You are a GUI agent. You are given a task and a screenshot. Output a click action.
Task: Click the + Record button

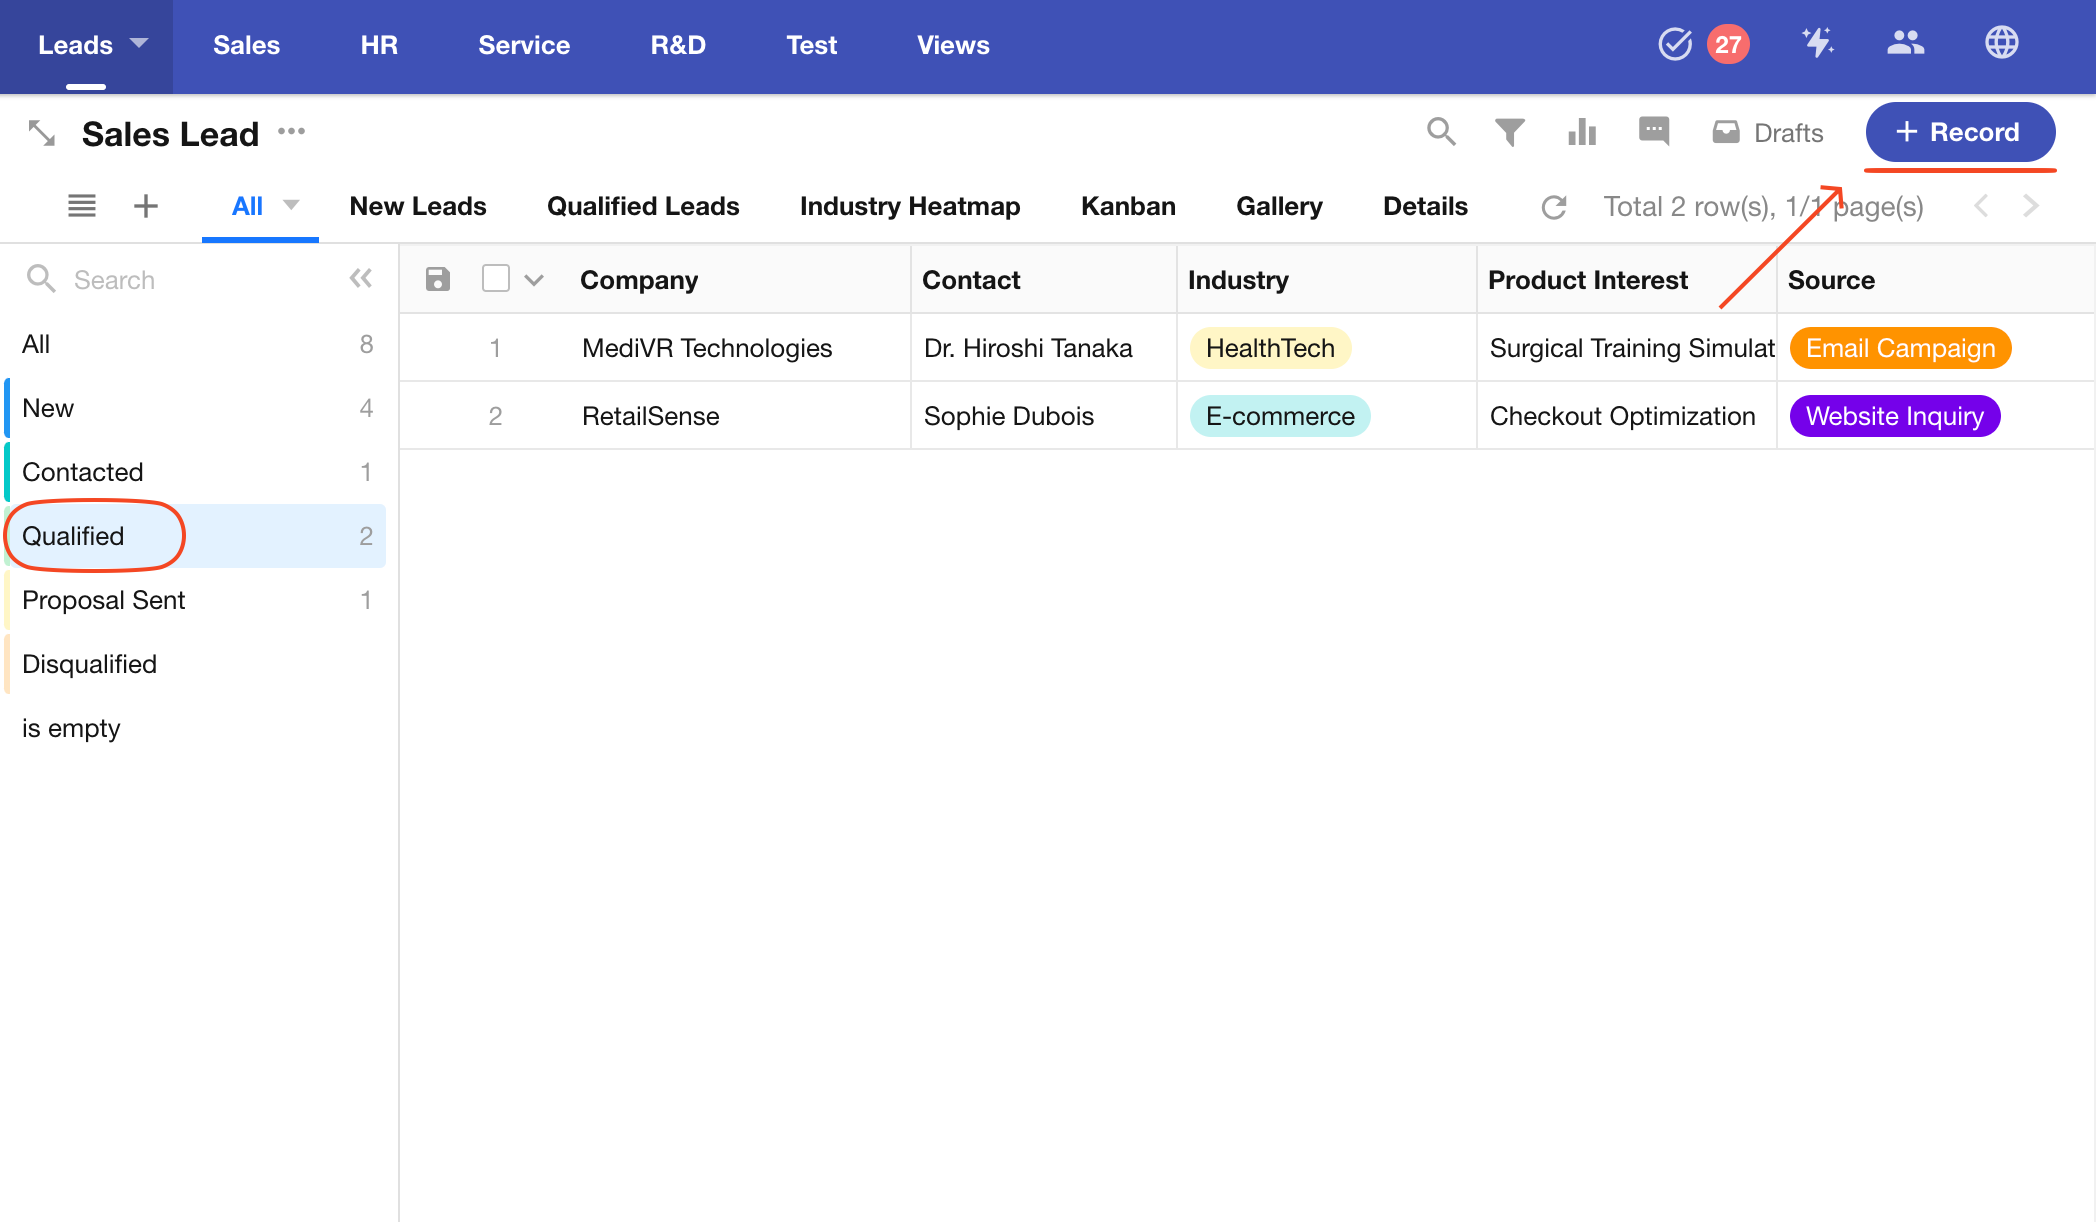pos(1959,132)
